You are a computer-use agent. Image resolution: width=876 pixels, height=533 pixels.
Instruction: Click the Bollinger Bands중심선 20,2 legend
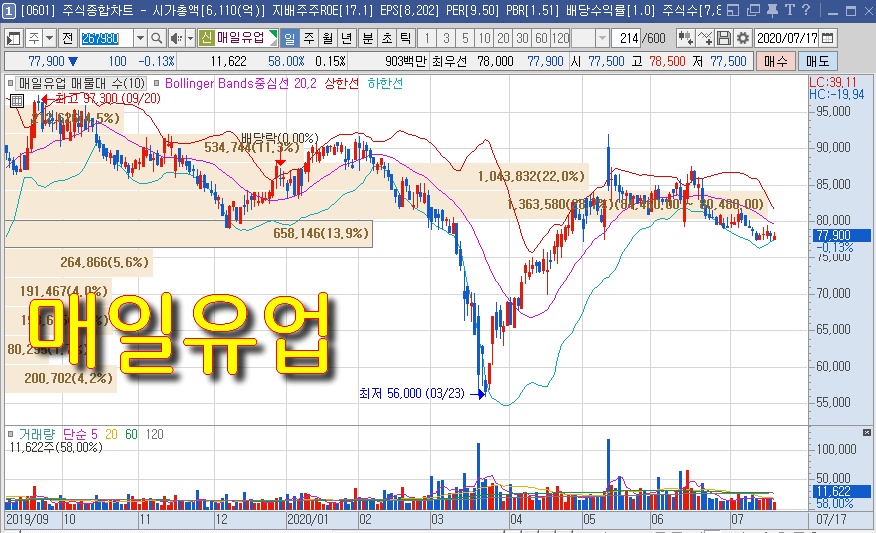240,84
